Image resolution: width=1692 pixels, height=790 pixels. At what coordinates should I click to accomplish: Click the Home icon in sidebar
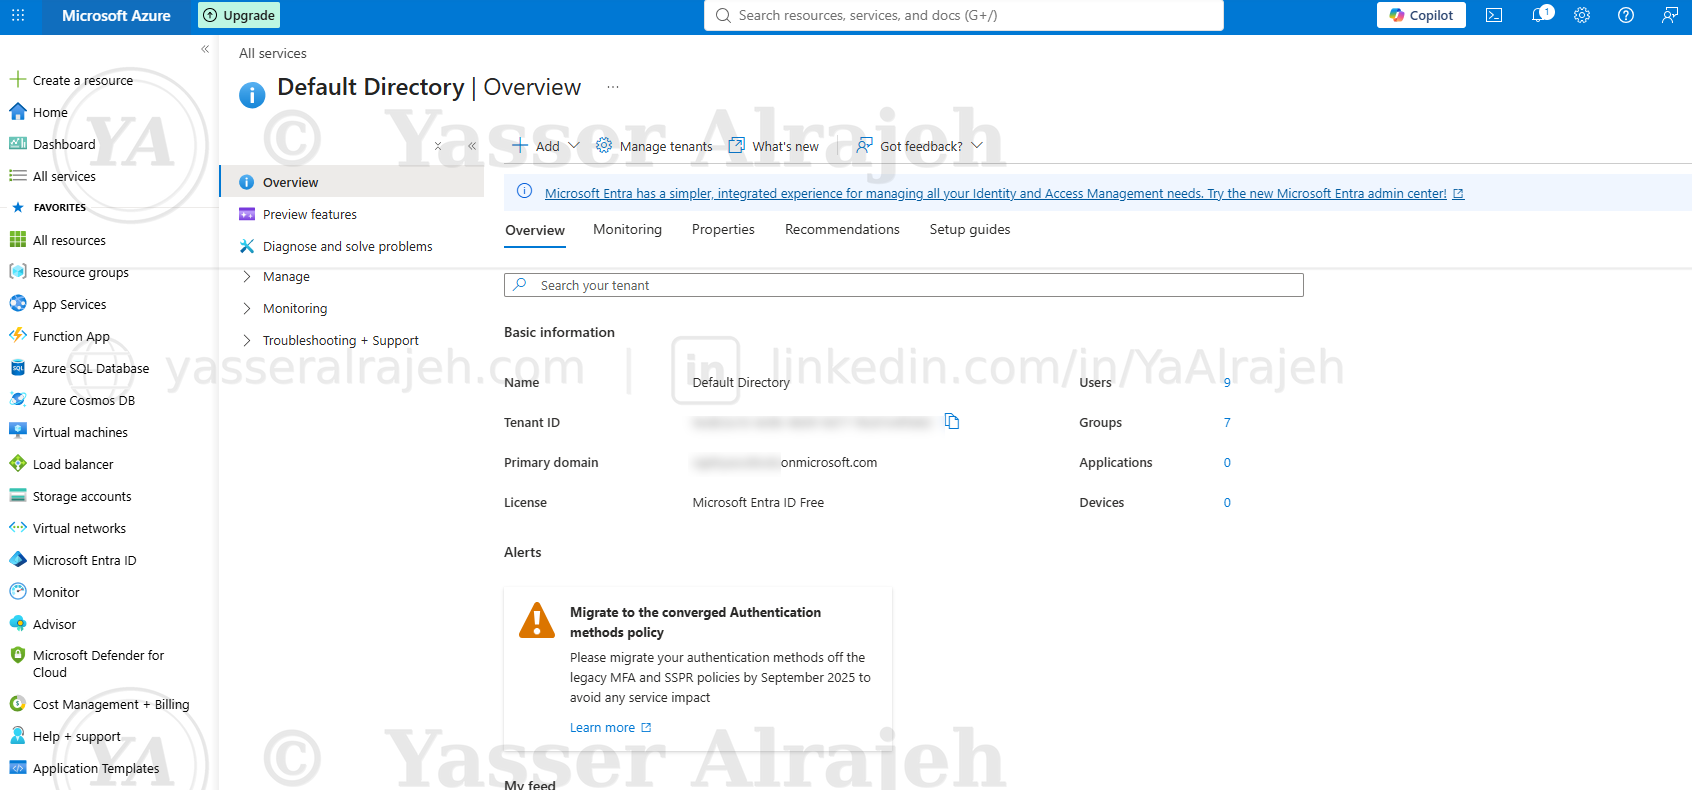coord(18,112)
